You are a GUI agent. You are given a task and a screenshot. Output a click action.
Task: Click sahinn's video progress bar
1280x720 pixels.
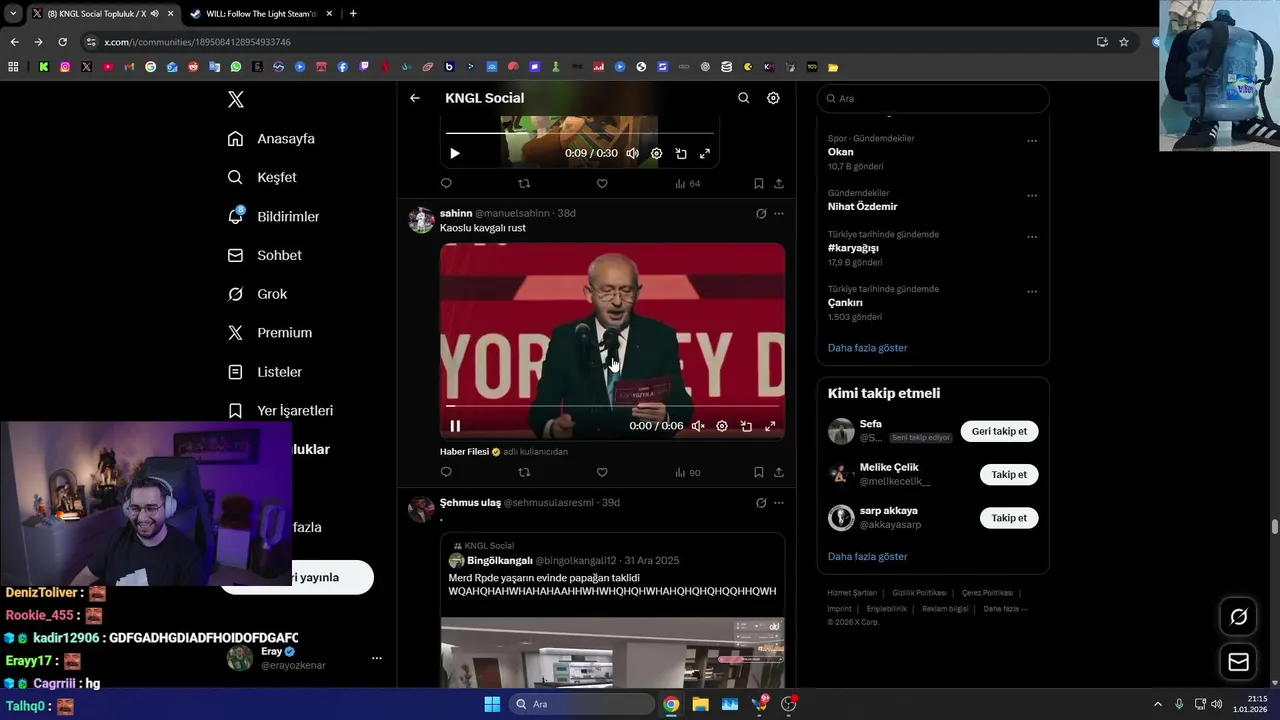(612, 406)
